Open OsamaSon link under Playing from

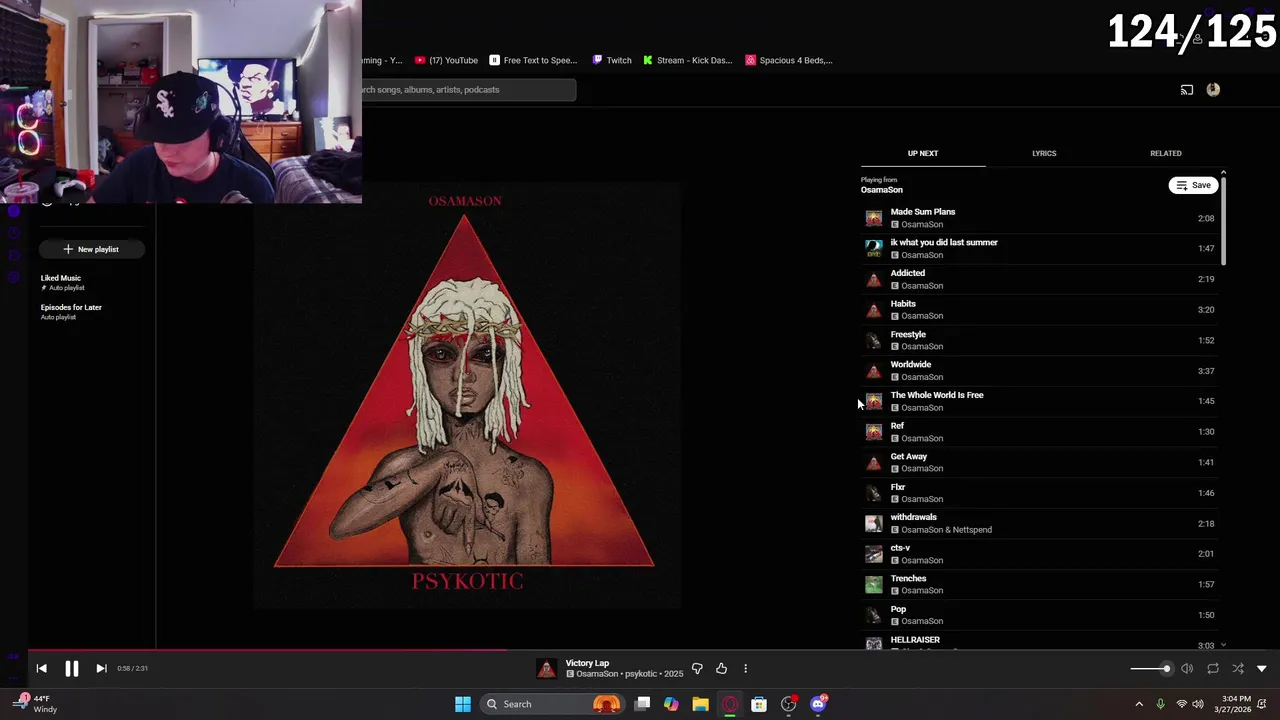(881, 190)
